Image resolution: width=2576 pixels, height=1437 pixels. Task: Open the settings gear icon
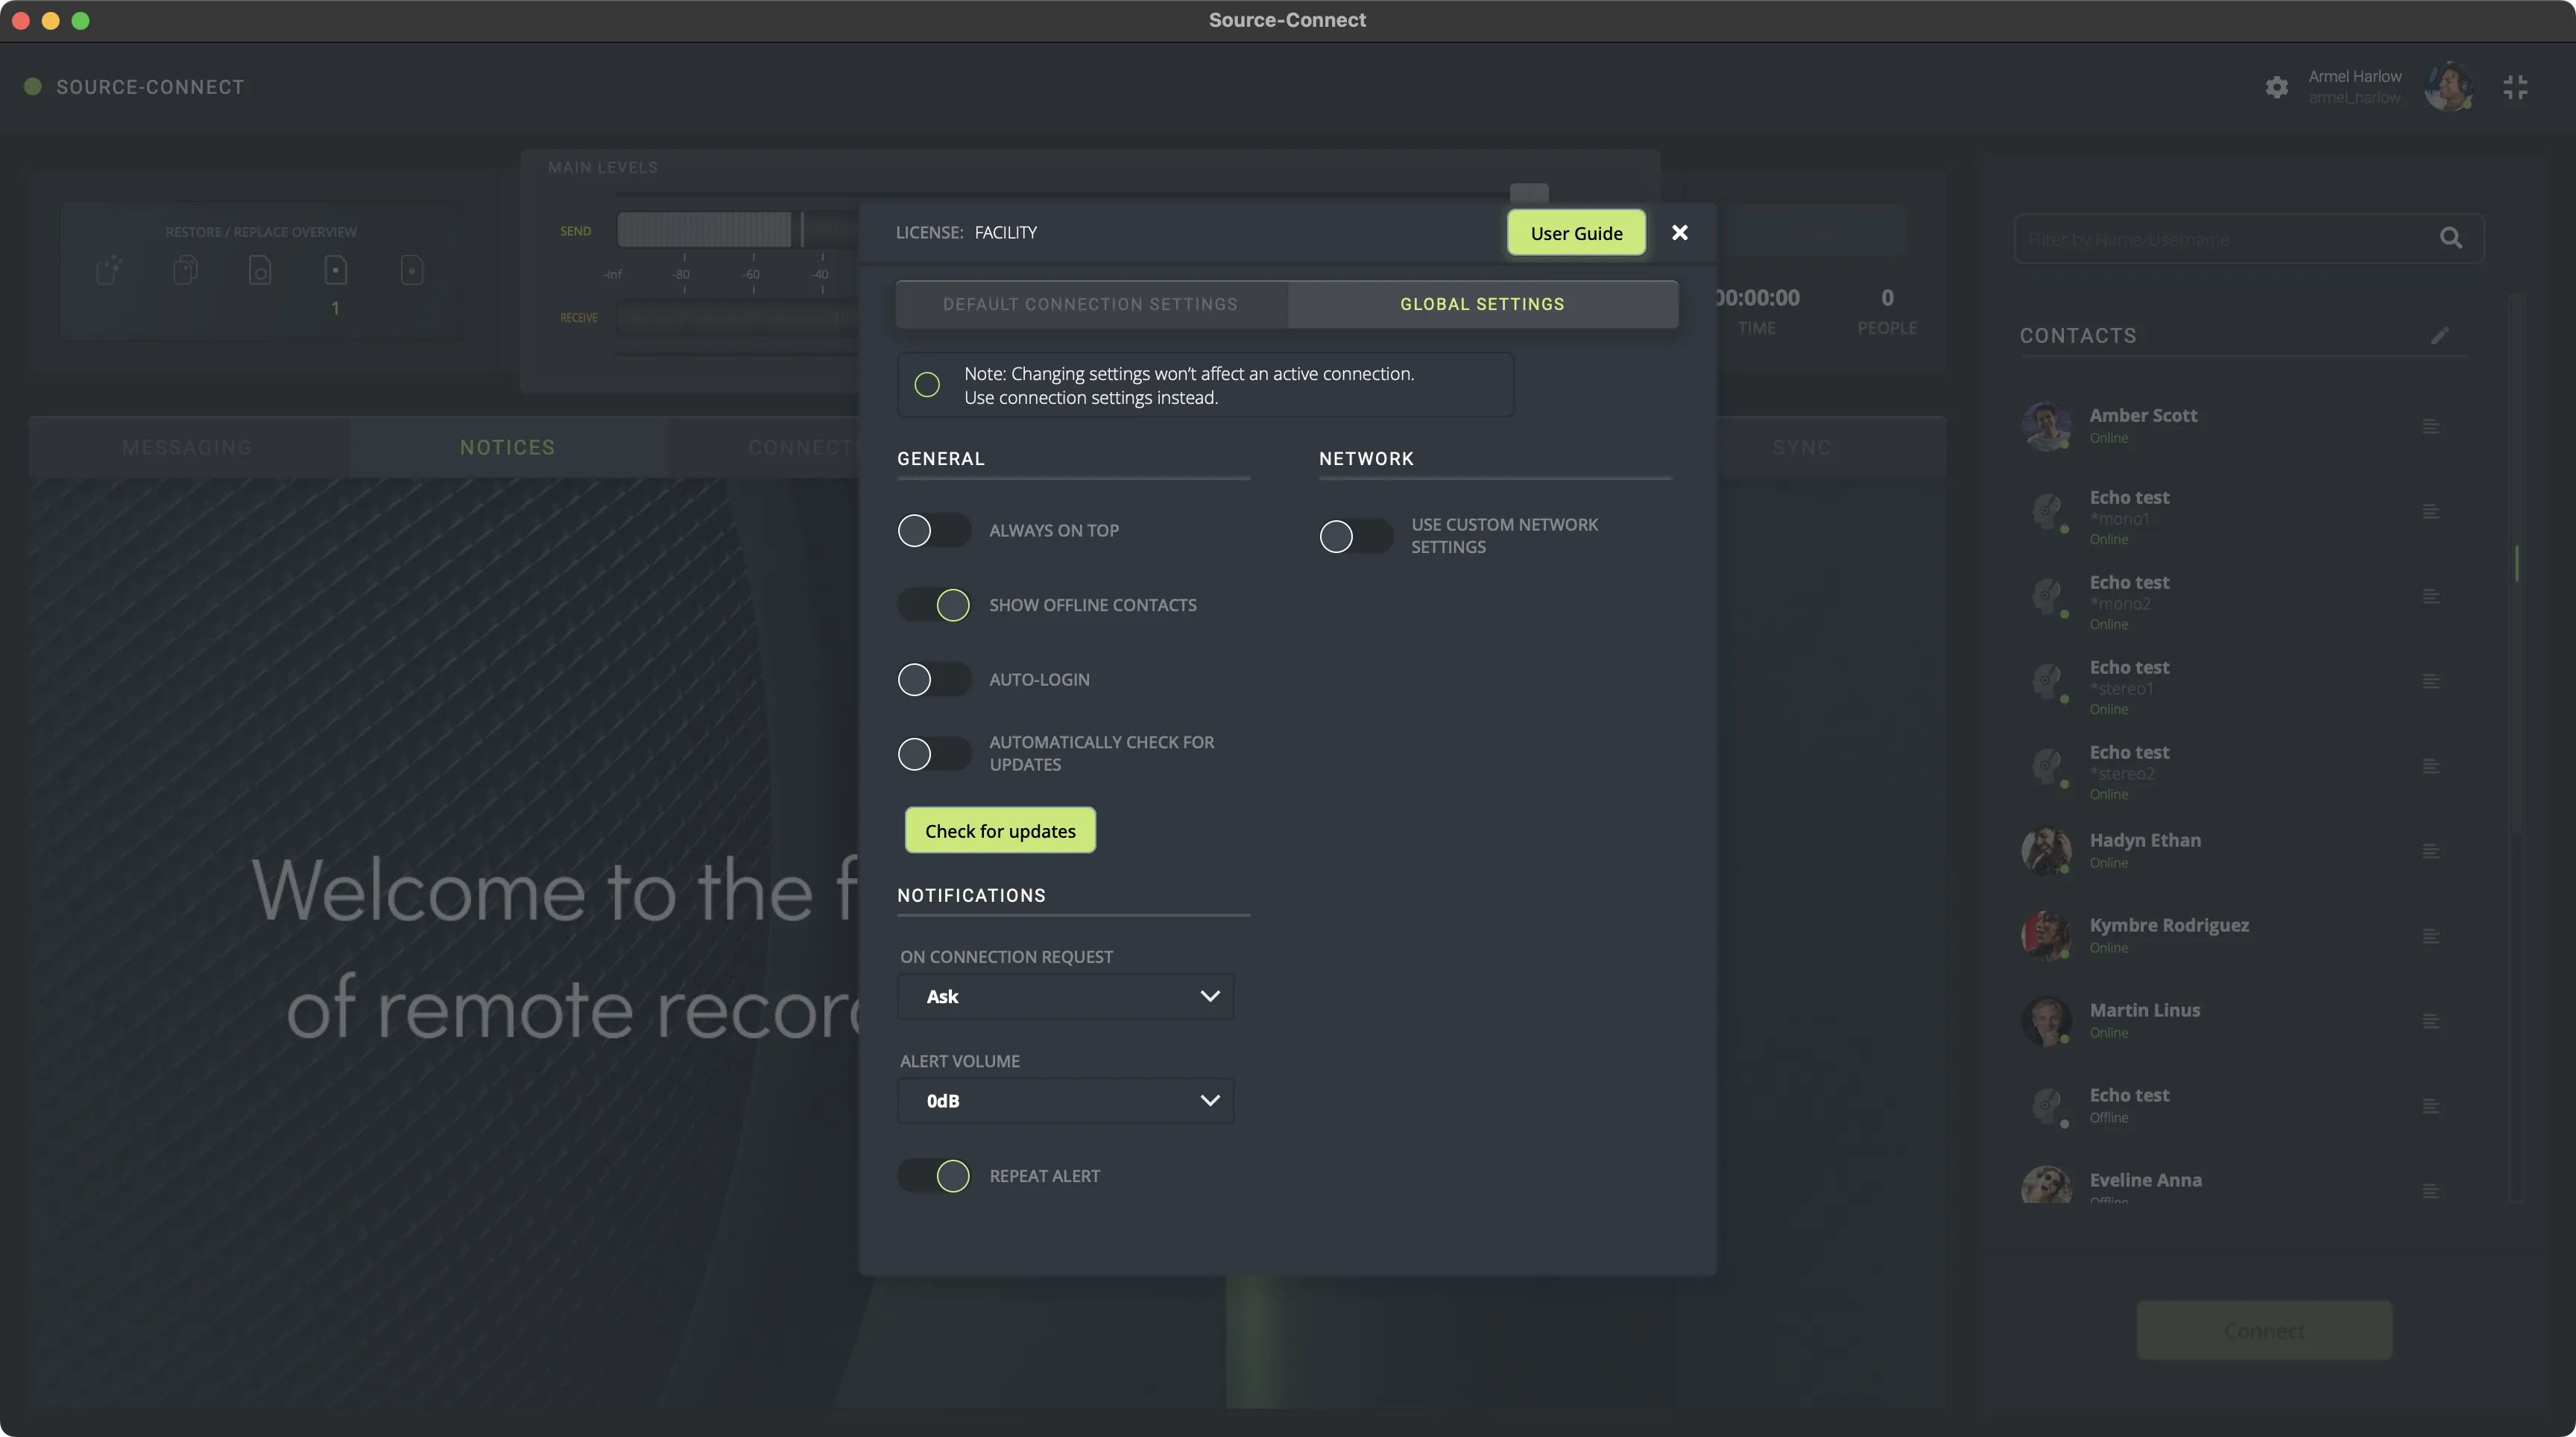pos(2277,87)
